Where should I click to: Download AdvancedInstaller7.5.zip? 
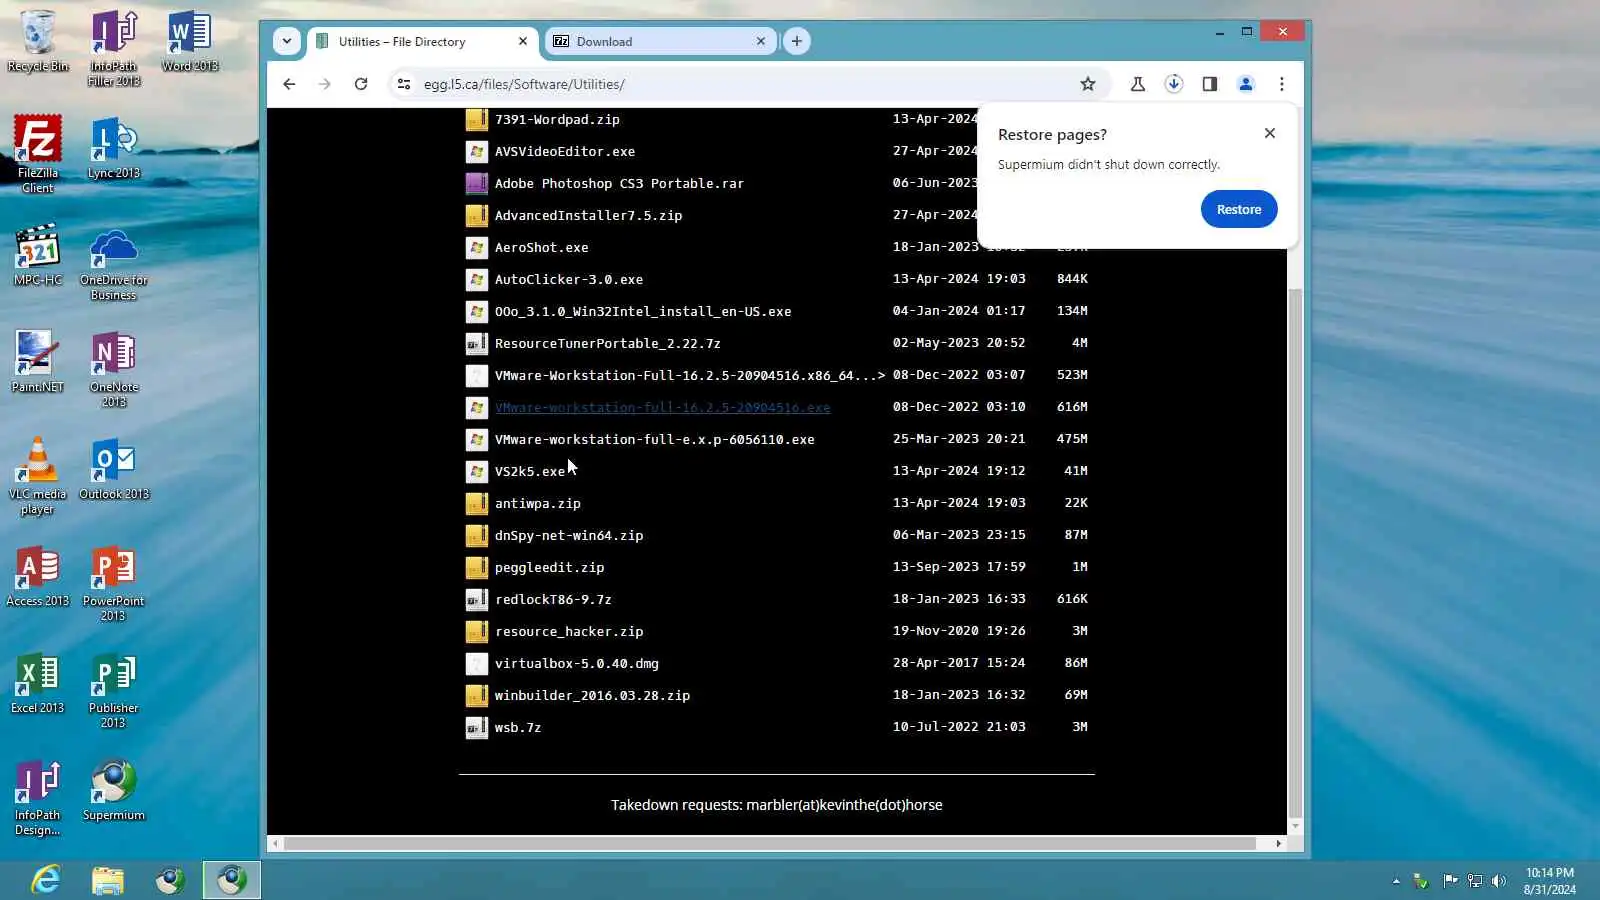click(x=588, y=215)
